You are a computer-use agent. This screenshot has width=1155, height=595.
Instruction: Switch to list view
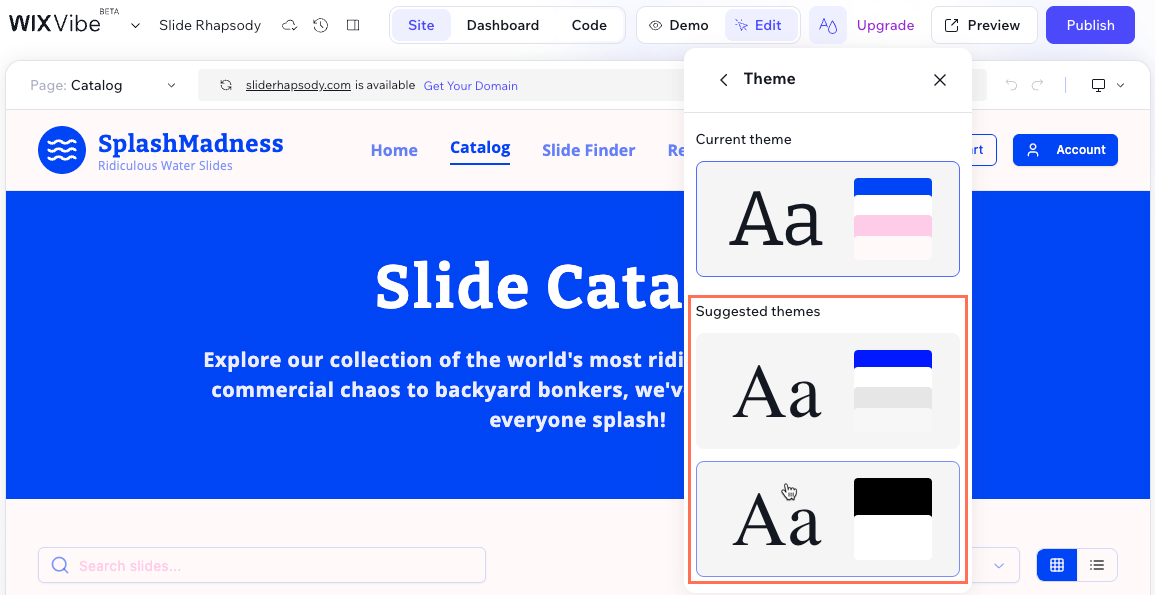pyautogui.click(x=1097, y=565)
